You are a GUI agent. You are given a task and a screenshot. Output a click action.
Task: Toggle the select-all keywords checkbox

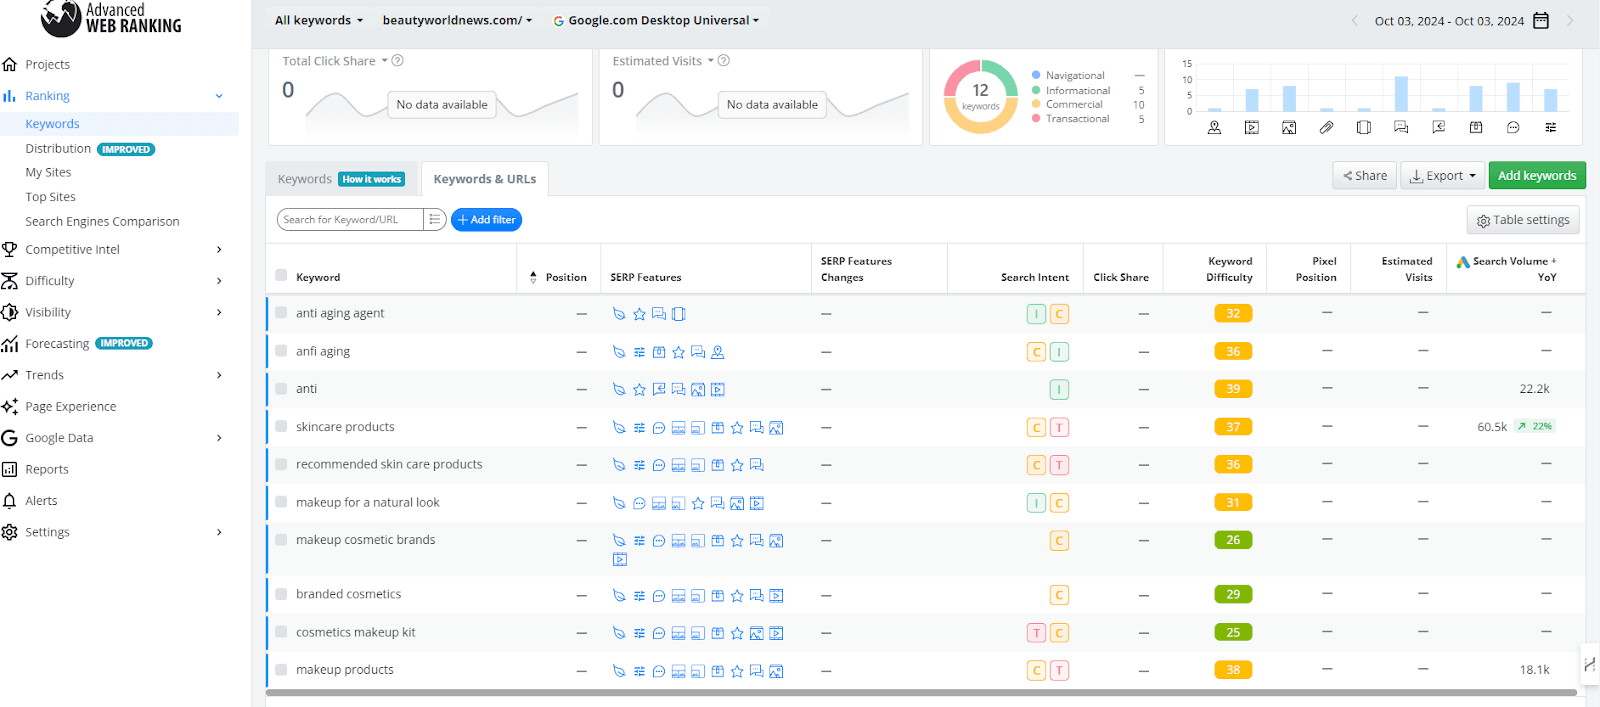[281, 276]
